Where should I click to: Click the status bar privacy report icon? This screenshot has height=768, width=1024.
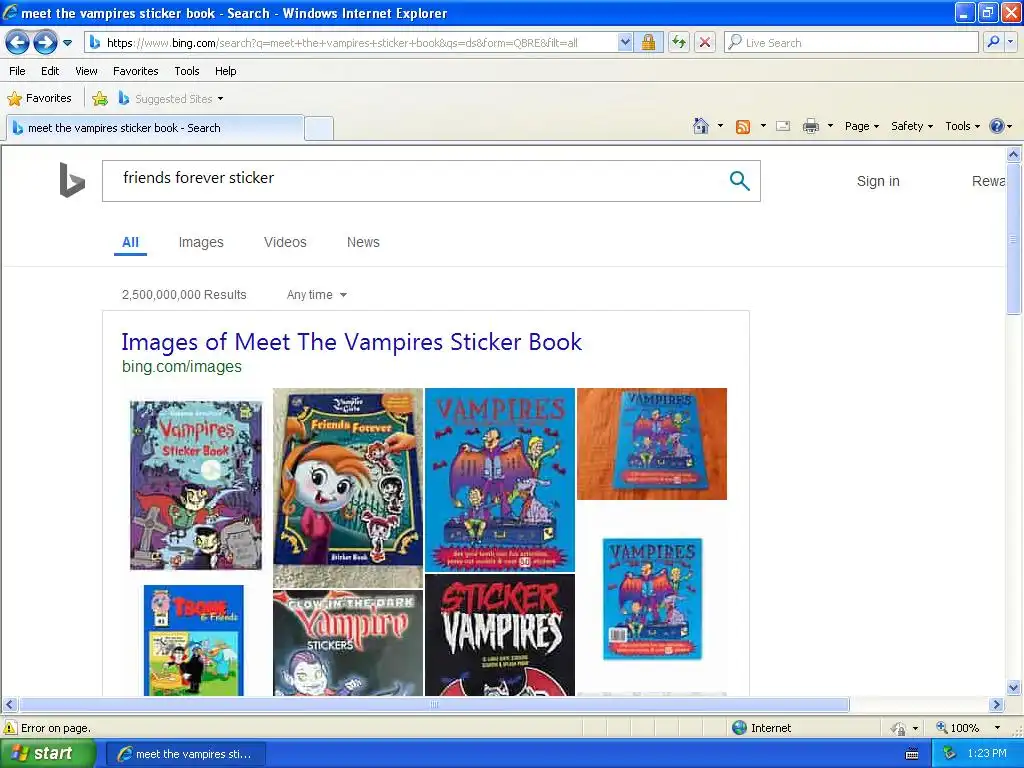pos(899,728)
